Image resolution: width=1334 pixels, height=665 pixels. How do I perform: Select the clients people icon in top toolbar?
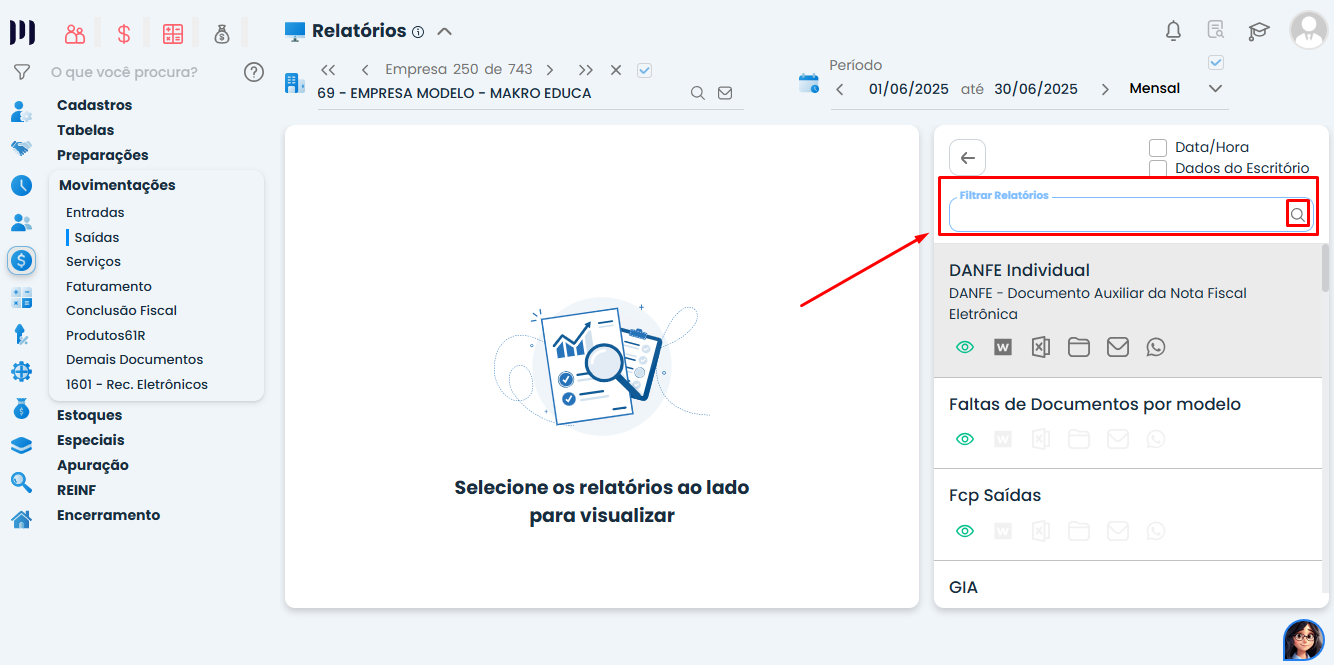(x=74, y=33)
